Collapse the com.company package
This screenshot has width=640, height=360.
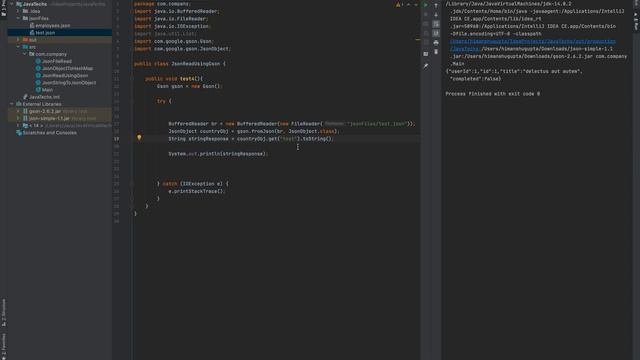[x=24, y=54]
